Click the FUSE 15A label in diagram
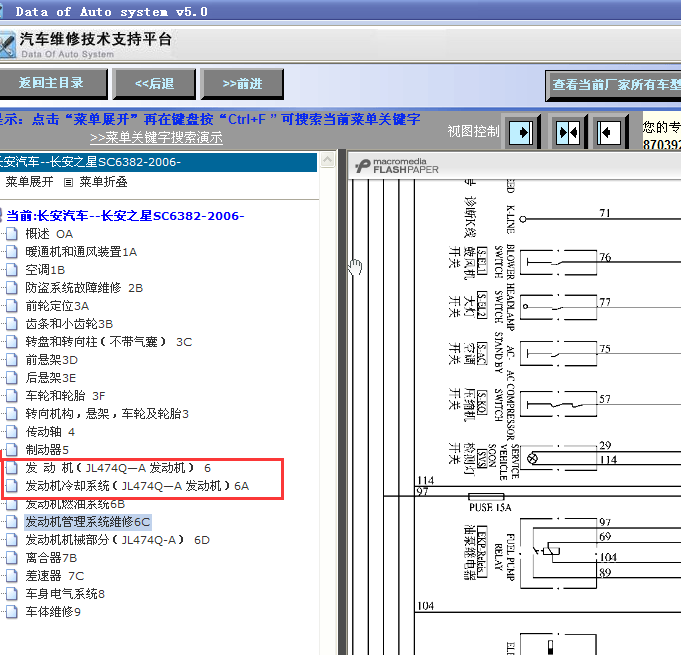 tap(490, 507)
